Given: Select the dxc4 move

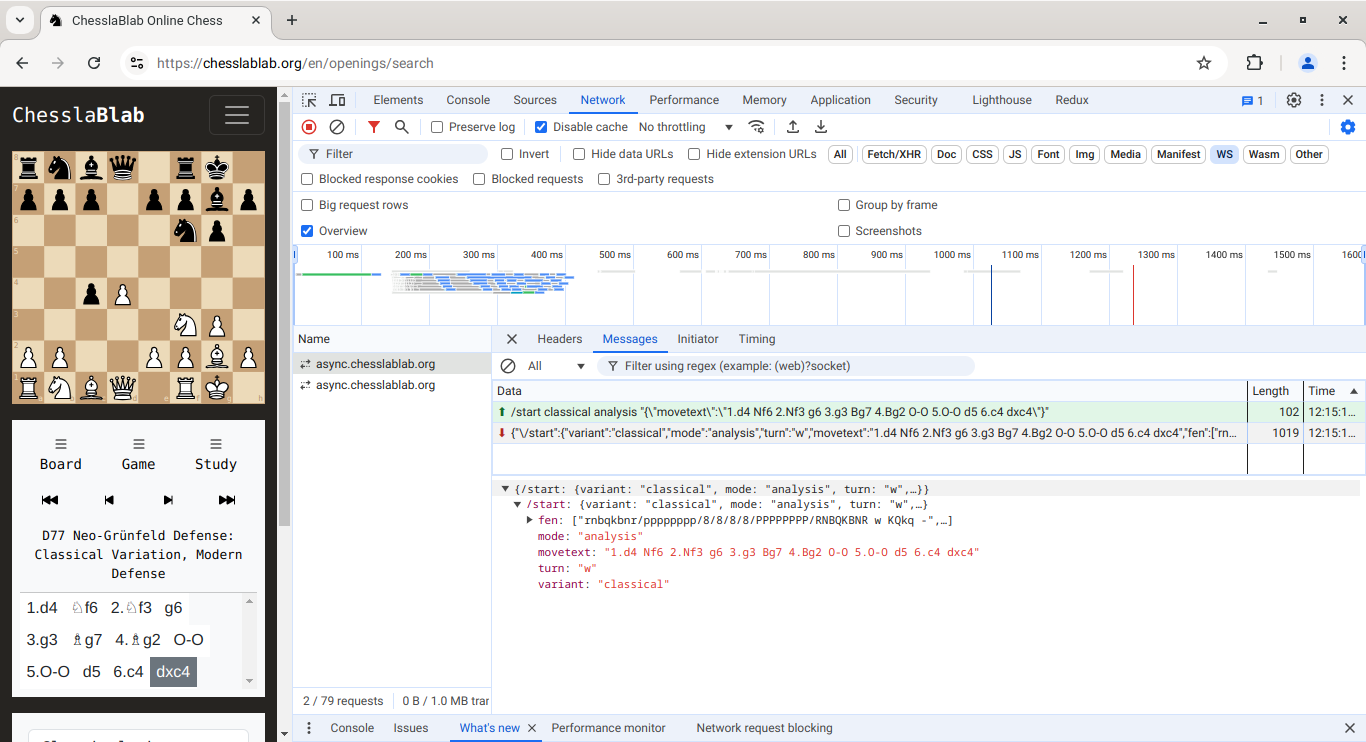Looking at the screenshot, I should point(173,672).
